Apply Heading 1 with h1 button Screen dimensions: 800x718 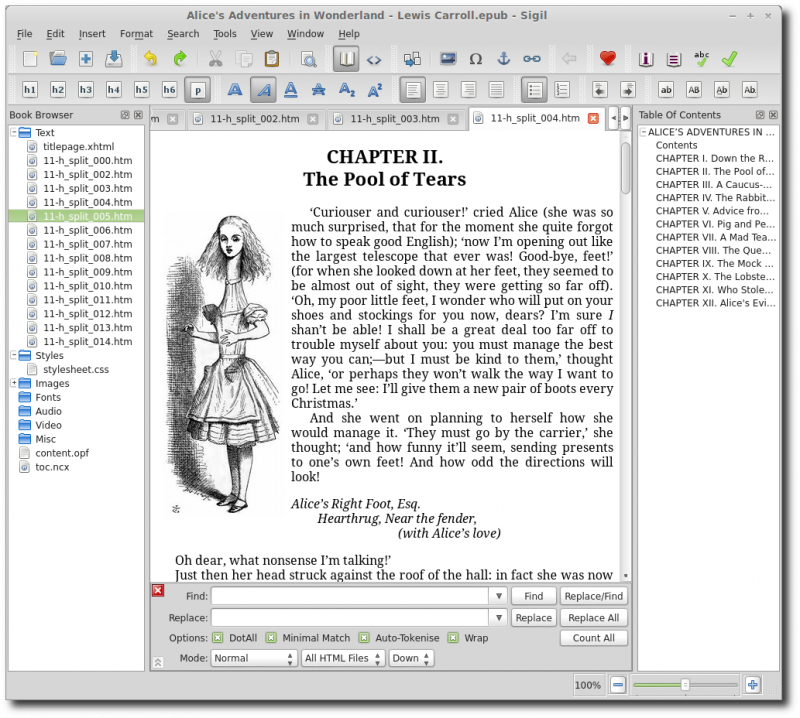pyautogui.click(x=30, y=90)
